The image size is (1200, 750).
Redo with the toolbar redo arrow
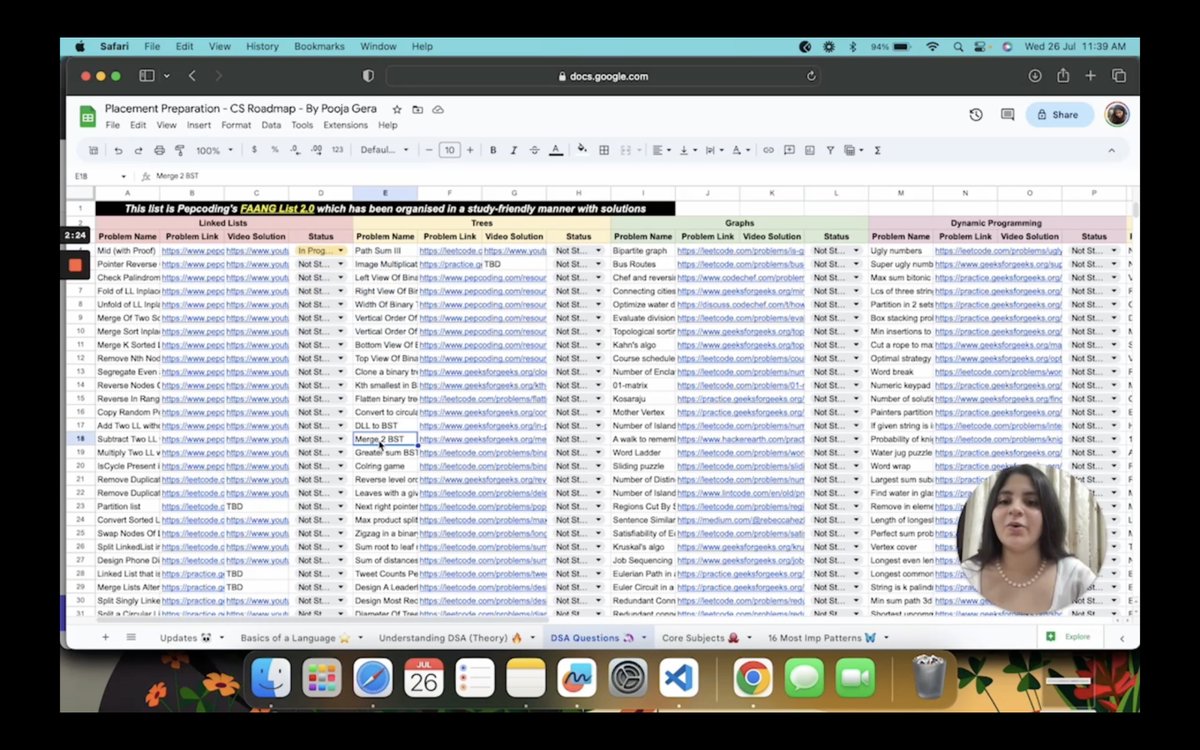click(138, 150)
